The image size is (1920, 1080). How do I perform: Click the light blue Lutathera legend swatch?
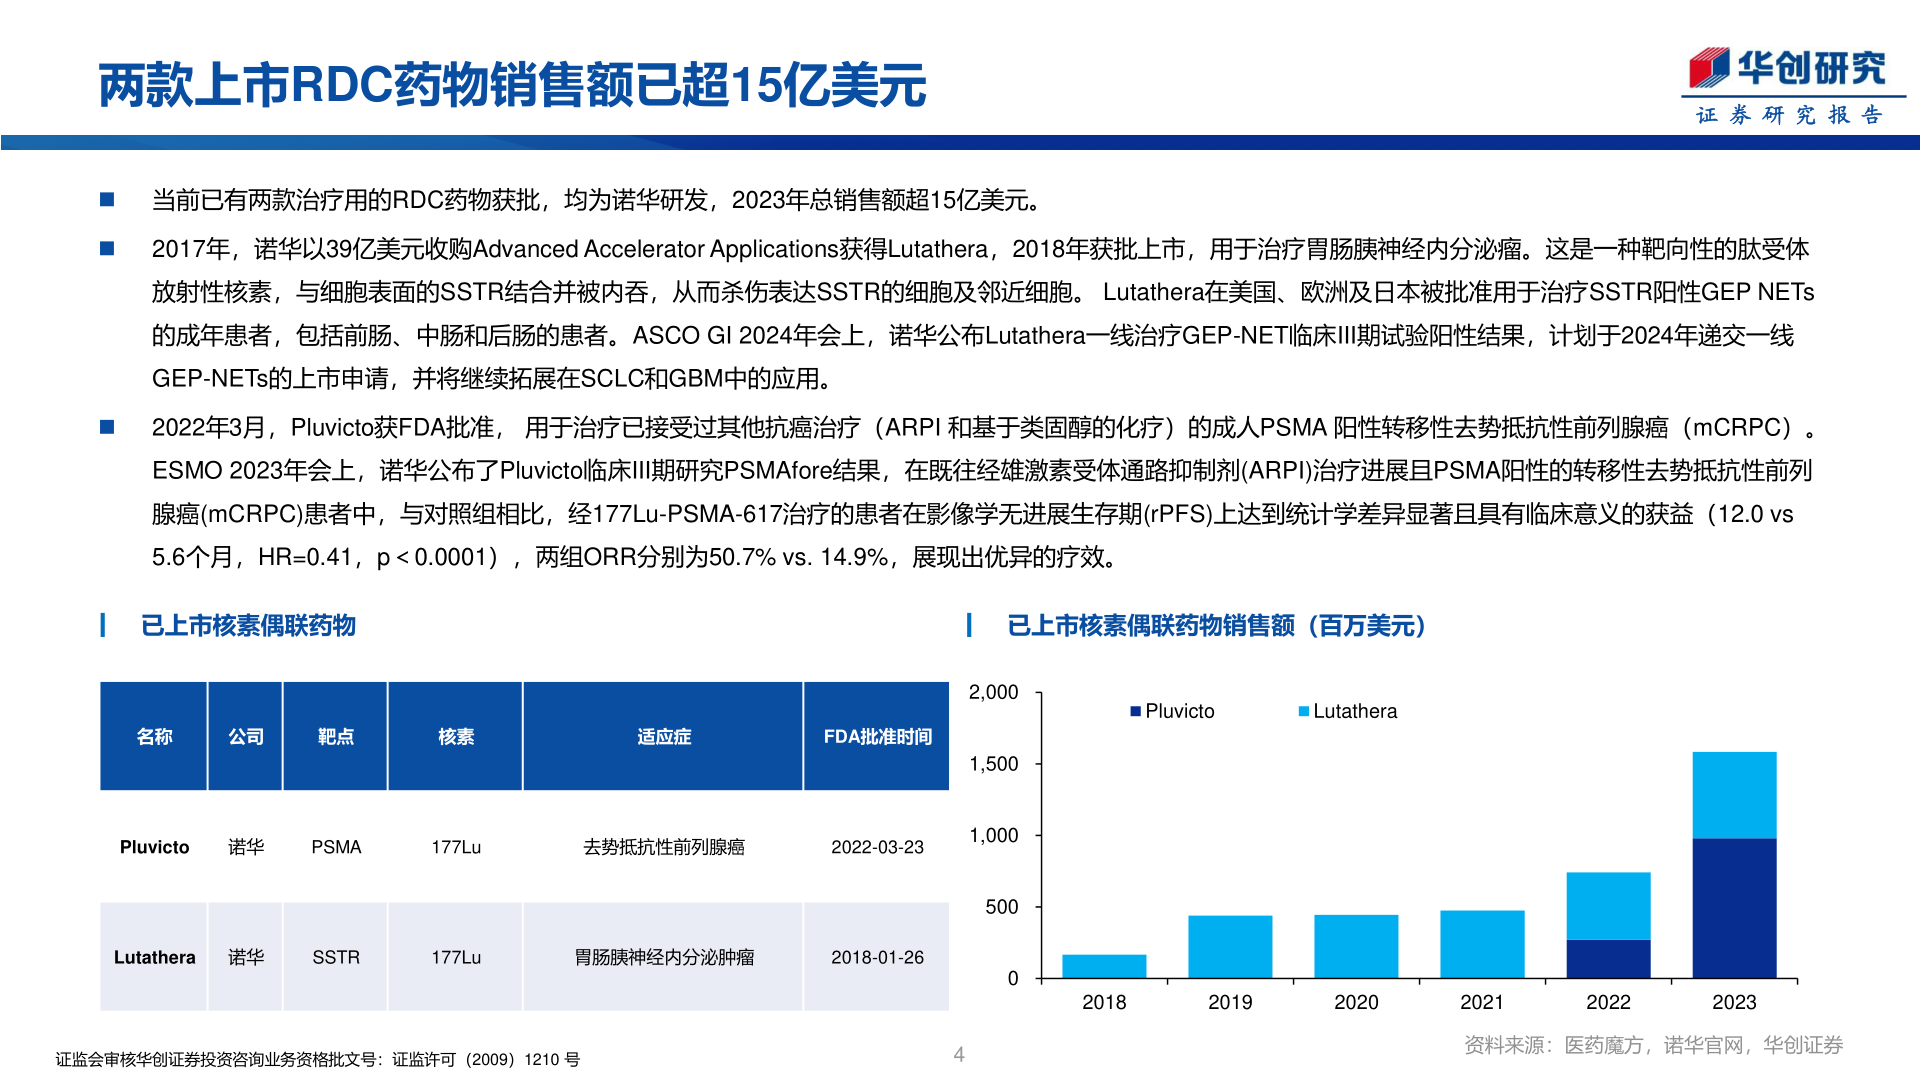point(1303,711)
